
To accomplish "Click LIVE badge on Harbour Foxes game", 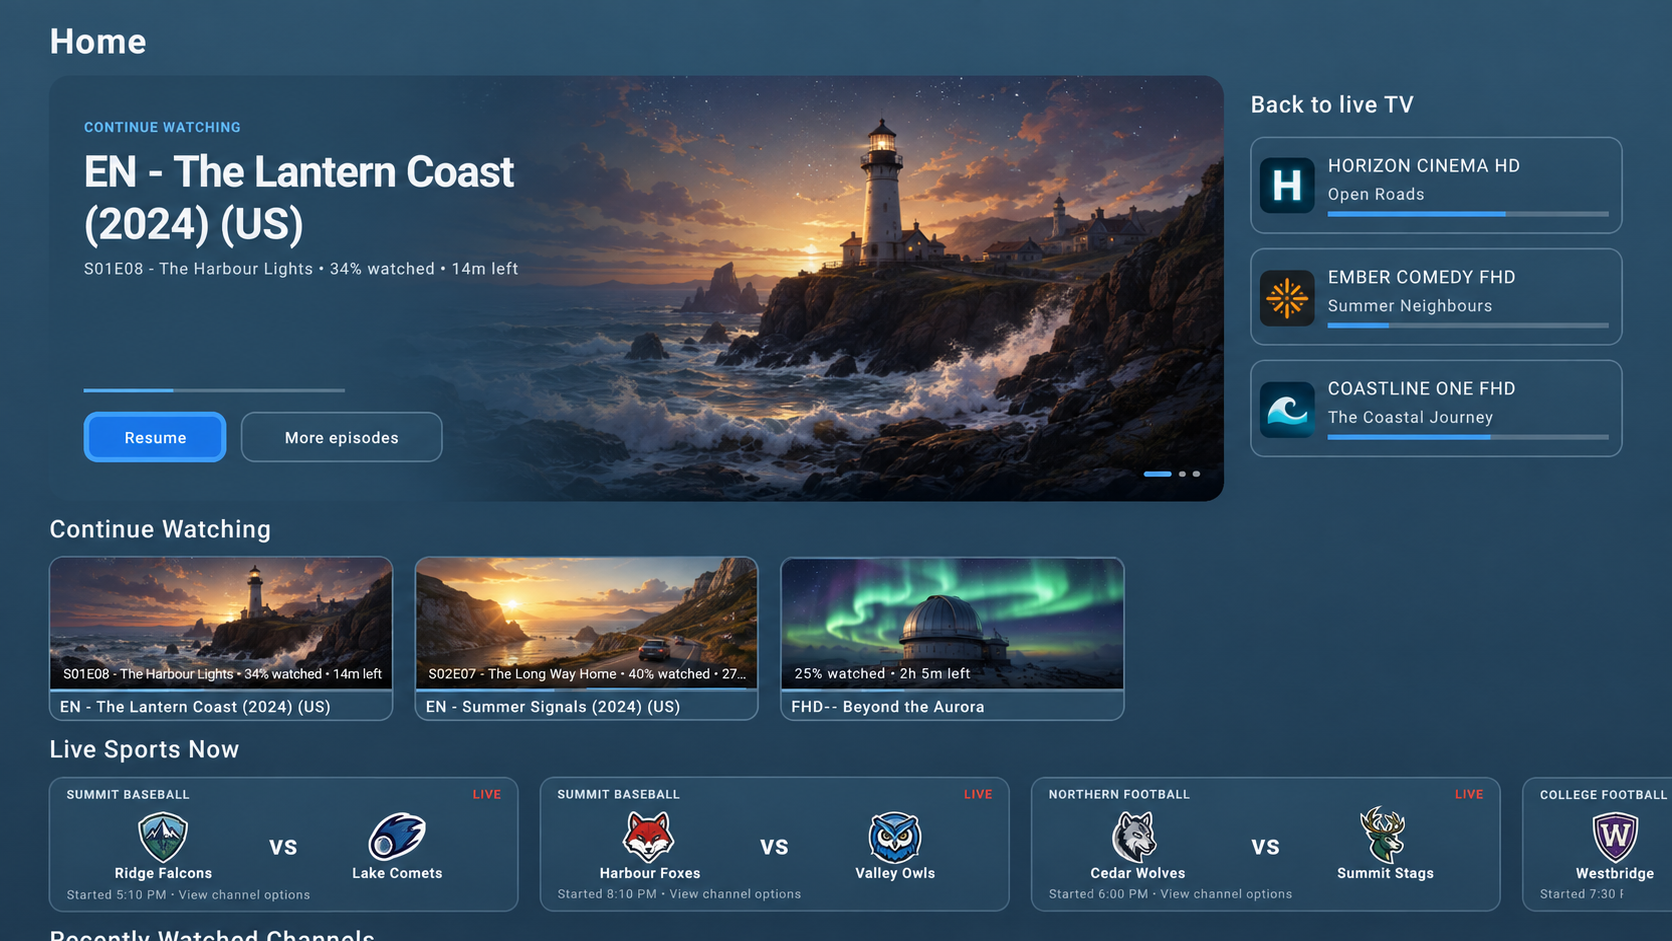I will (x=978, y=794).
